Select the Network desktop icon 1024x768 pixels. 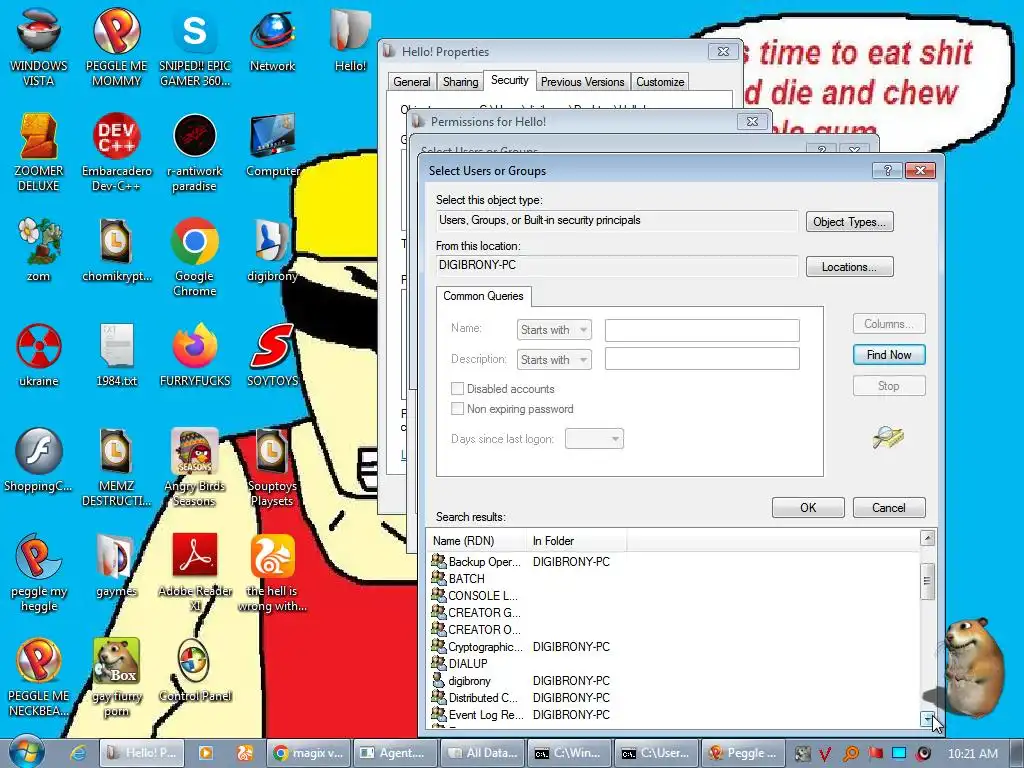coord(272,40)
